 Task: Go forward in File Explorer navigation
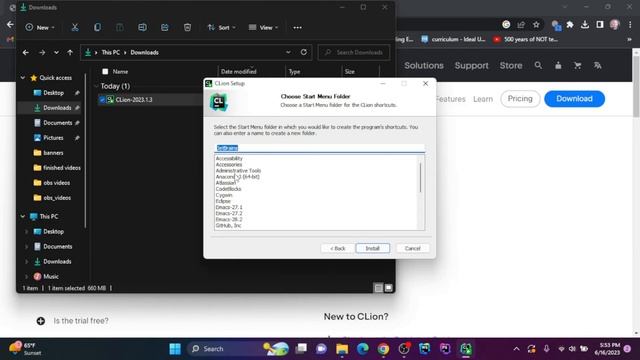coord(42,53)
